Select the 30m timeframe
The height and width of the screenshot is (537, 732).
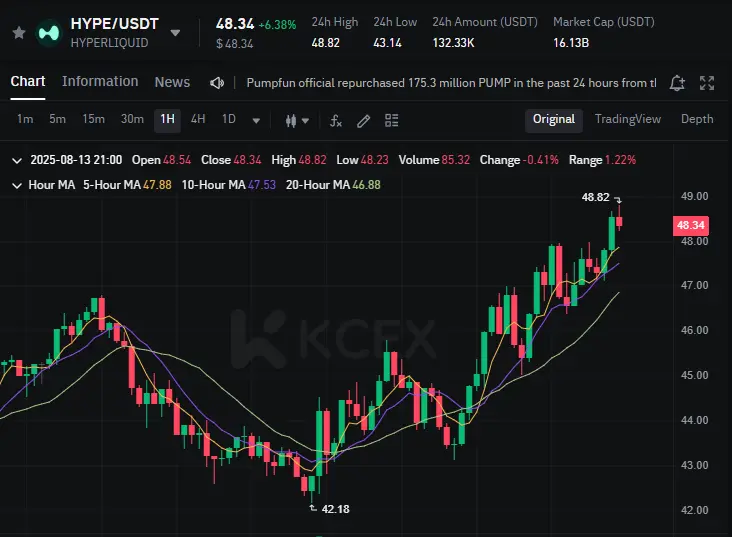pos(132,120)
